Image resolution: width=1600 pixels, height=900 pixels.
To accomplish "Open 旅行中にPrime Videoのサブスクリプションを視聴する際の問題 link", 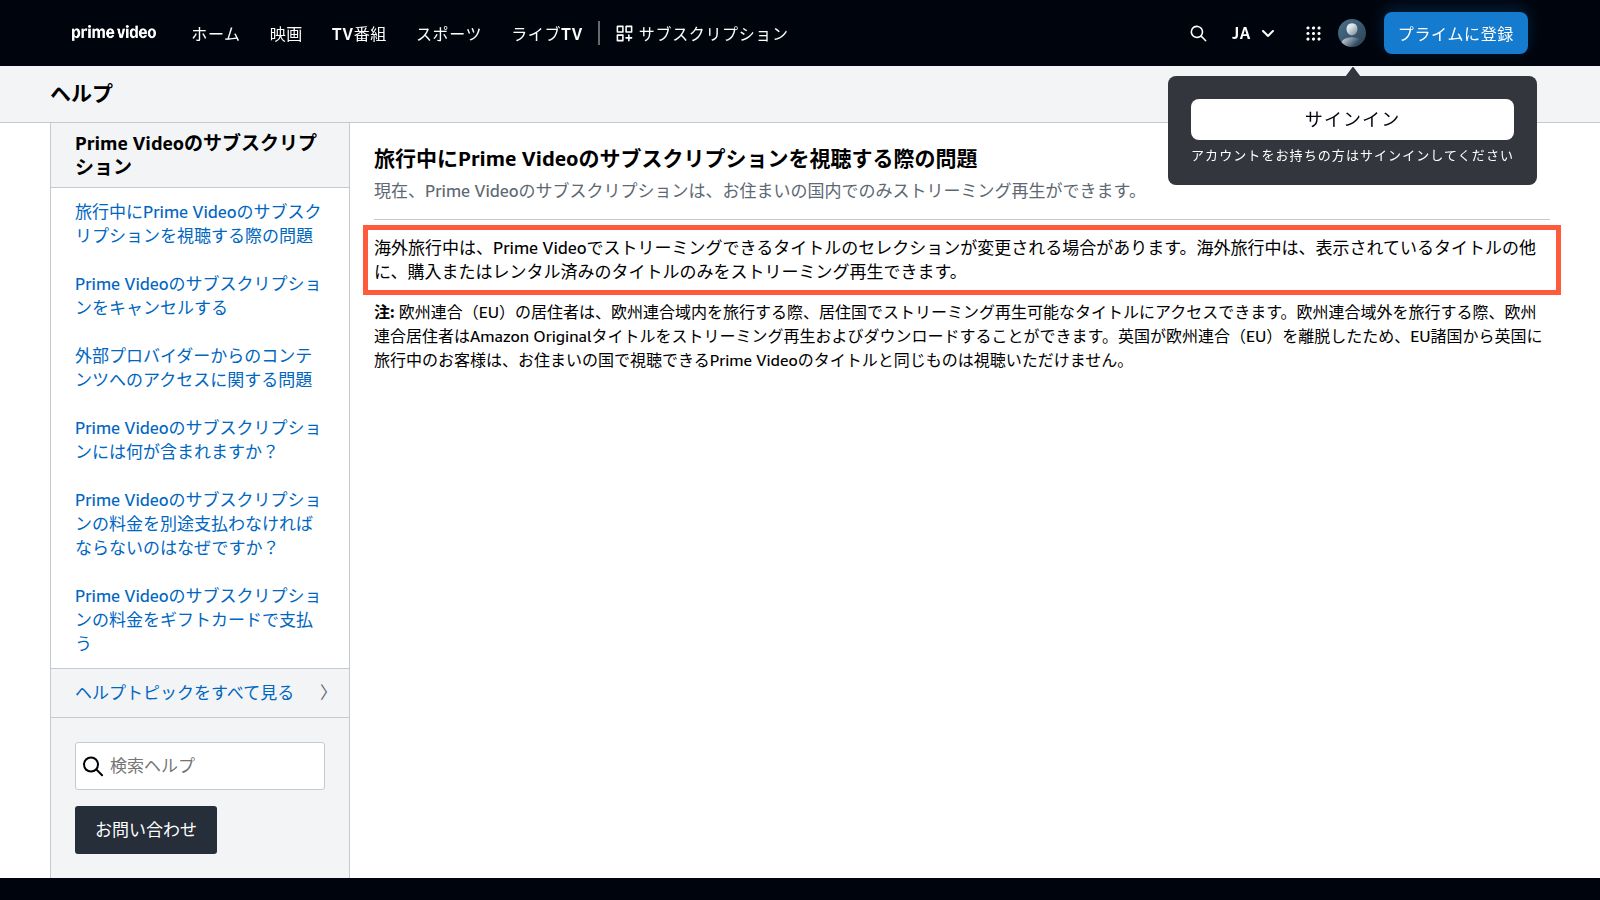I will pos(198,224).
